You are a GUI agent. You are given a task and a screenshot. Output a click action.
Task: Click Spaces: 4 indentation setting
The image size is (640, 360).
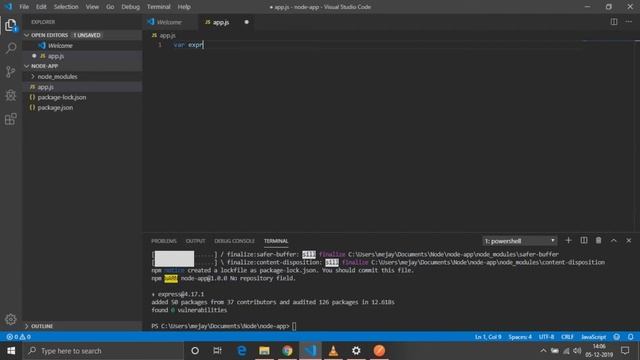pyautogui.click(x=520, y=337)
